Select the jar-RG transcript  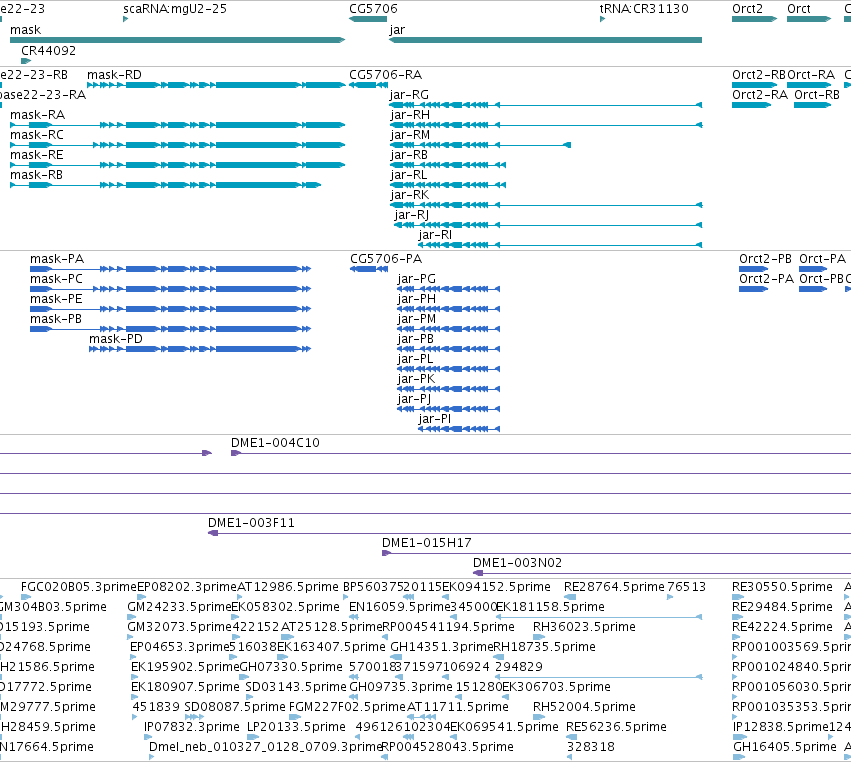(x=545, y=105)
